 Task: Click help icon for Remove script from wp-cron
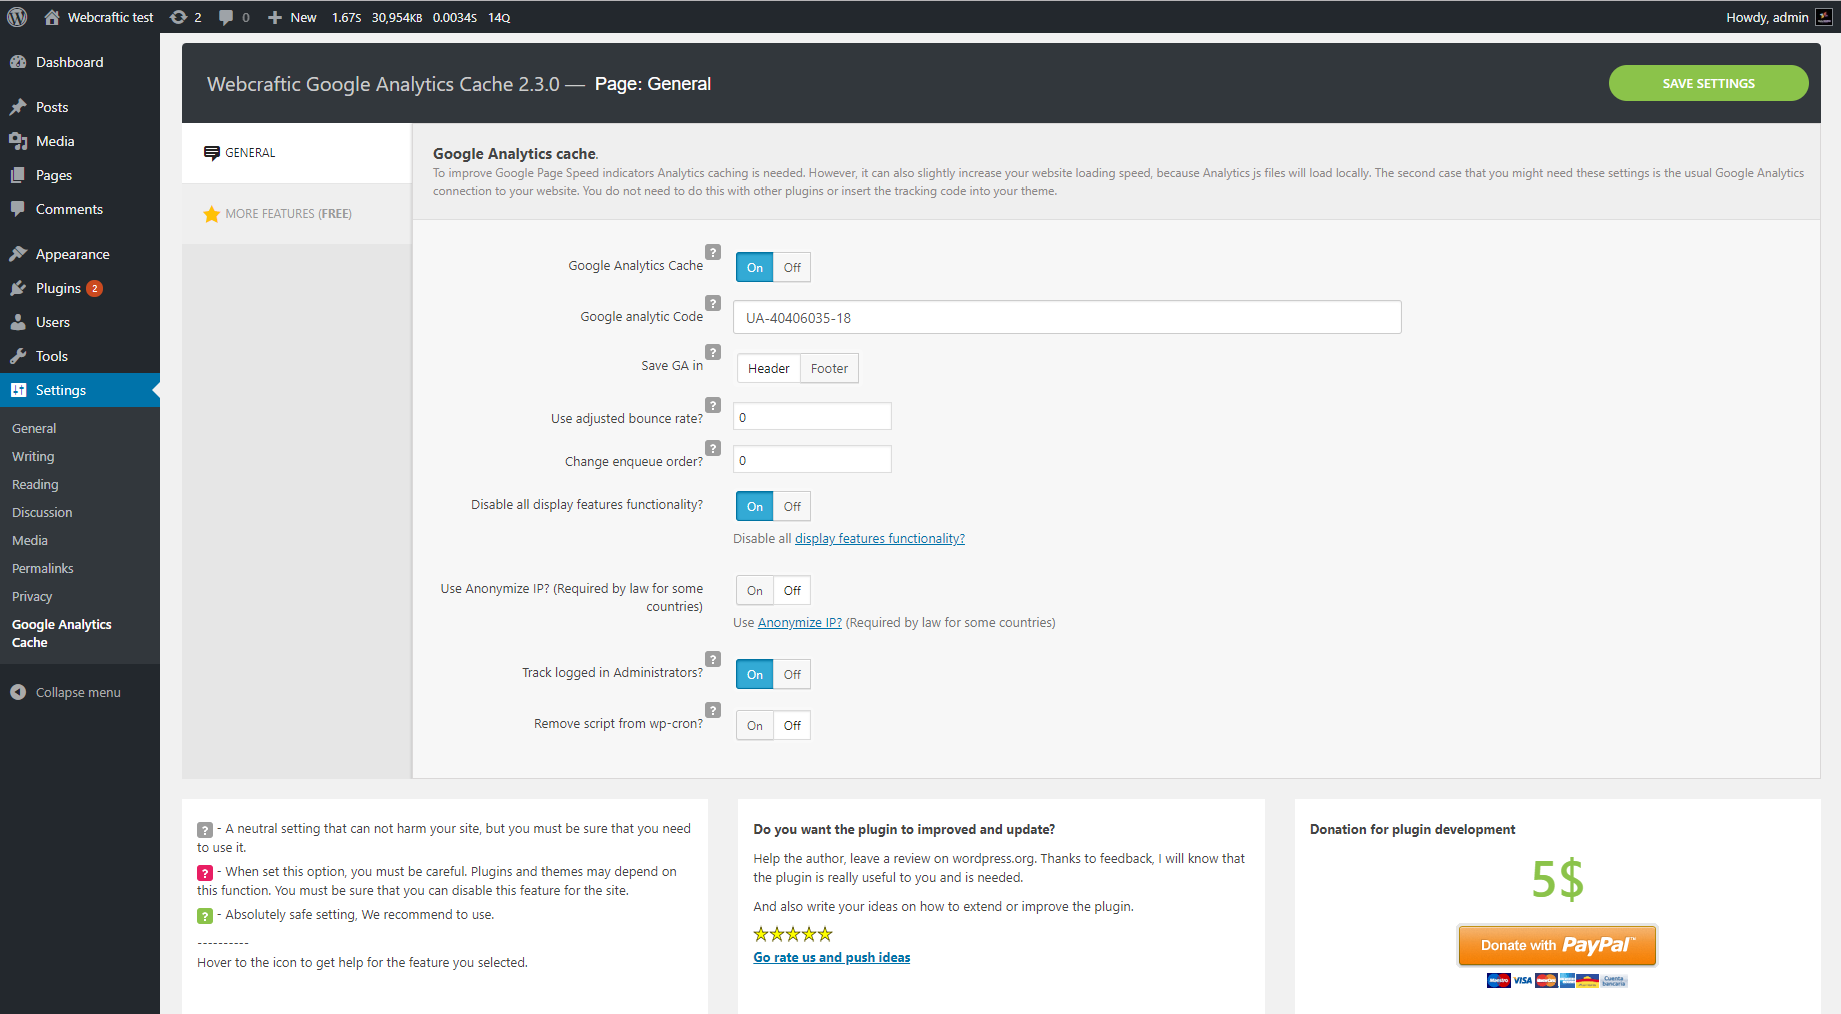(x=713, y=710)
